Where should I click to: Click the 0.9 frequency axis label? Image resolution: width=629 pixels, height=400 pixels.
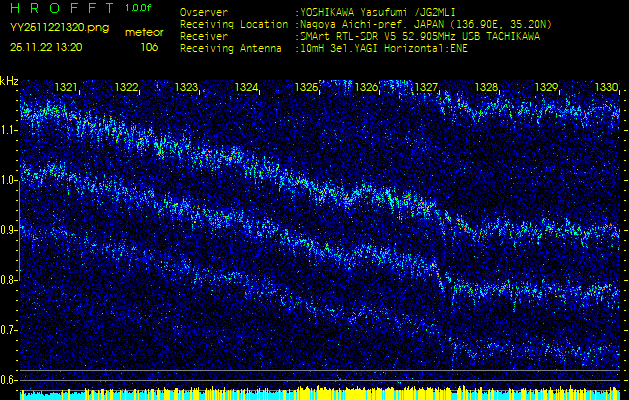click(x=9, y=230)
